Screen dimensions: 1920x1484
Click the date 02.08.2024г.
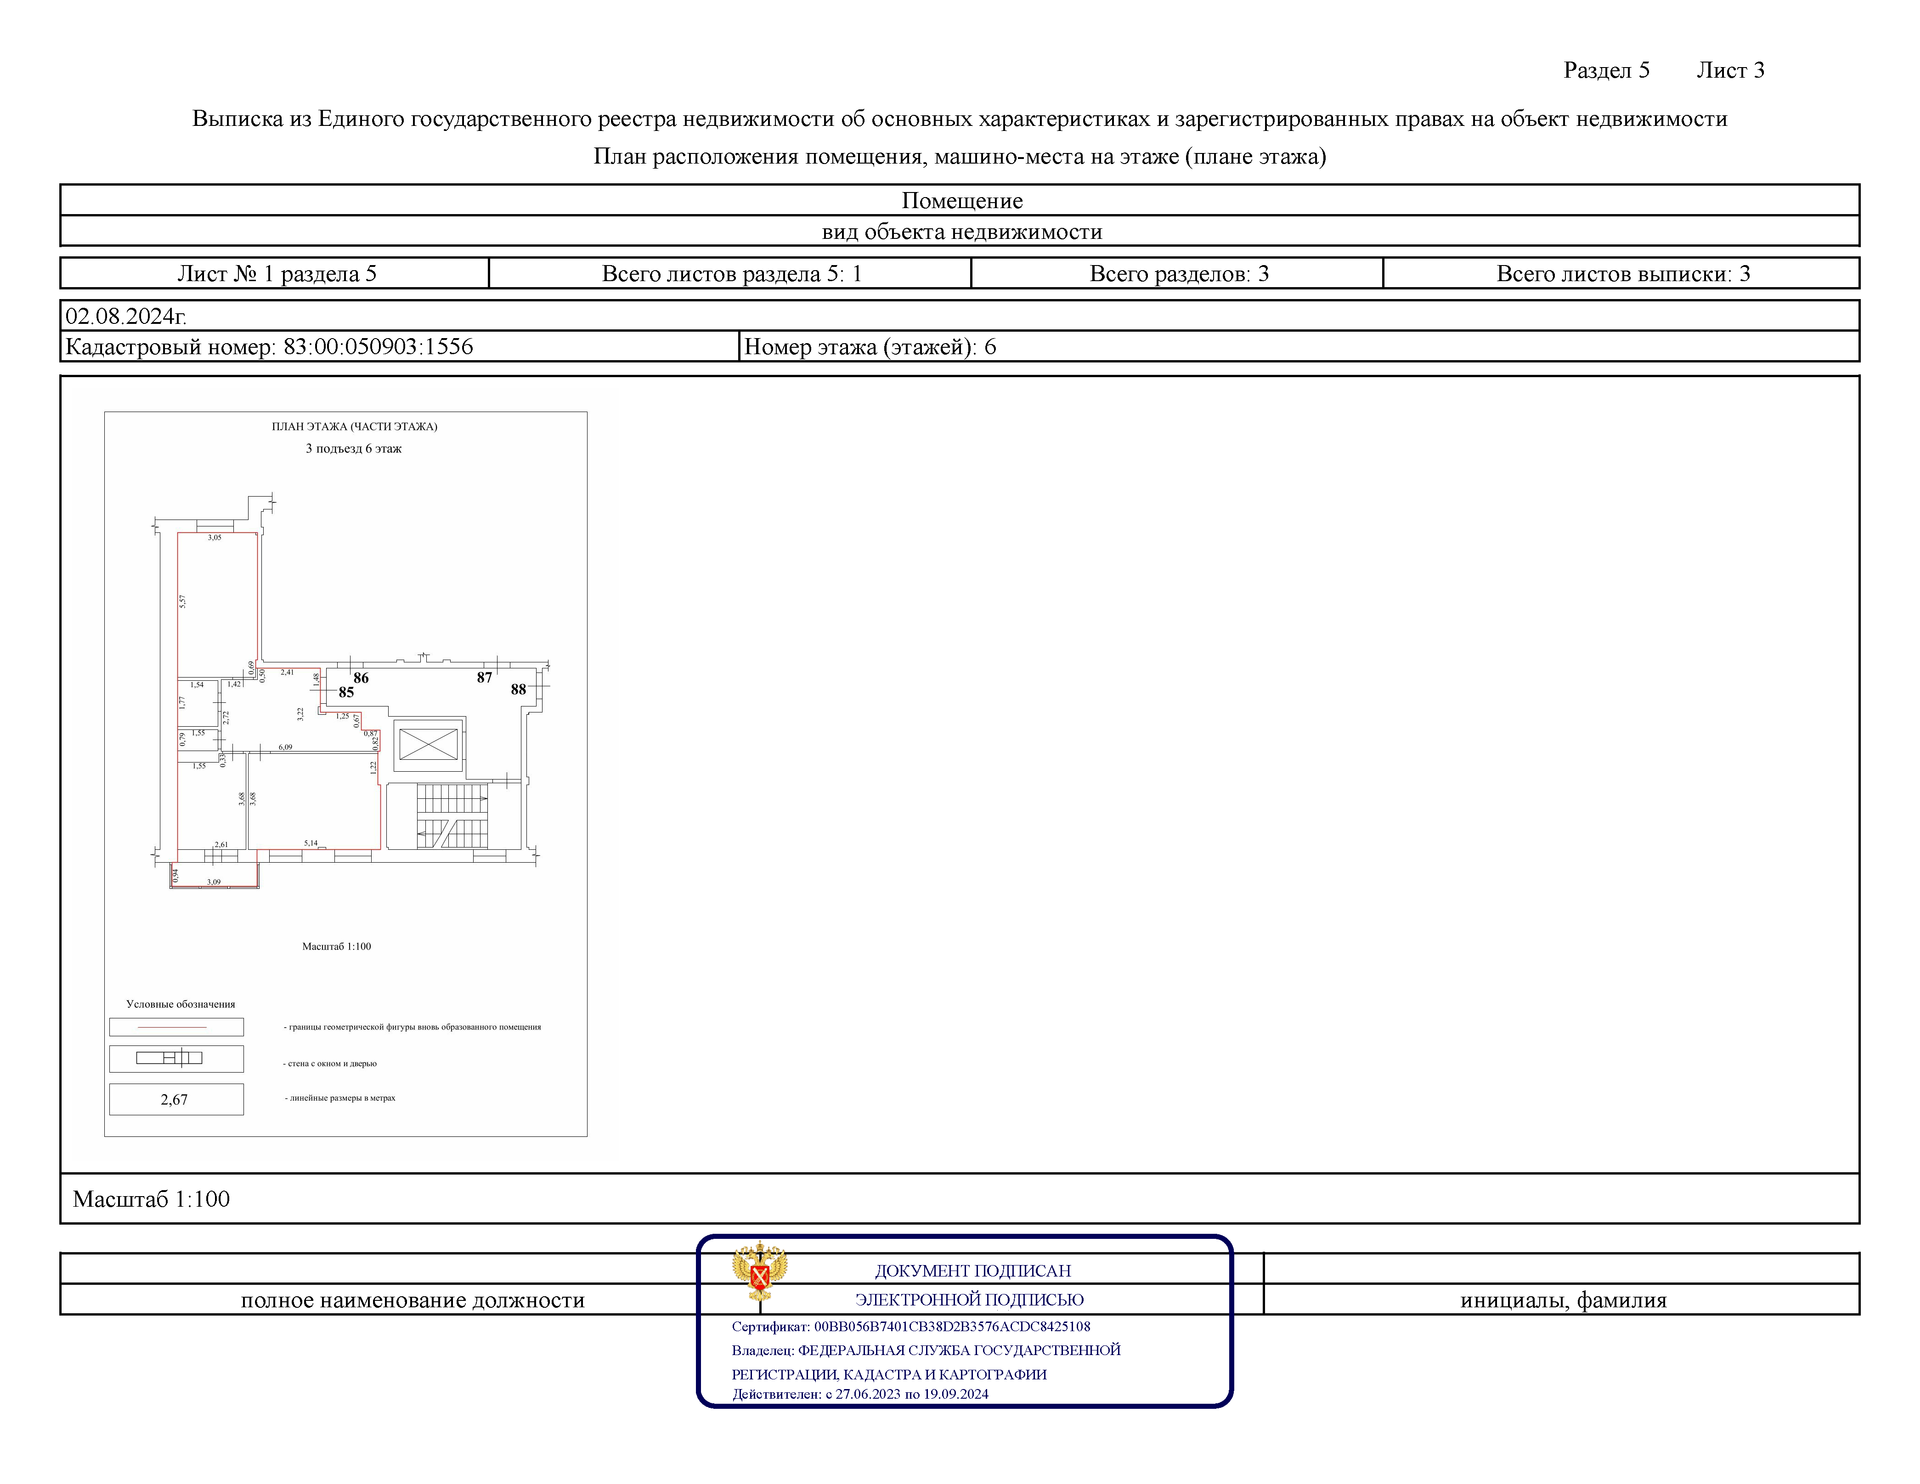[126, 316]
